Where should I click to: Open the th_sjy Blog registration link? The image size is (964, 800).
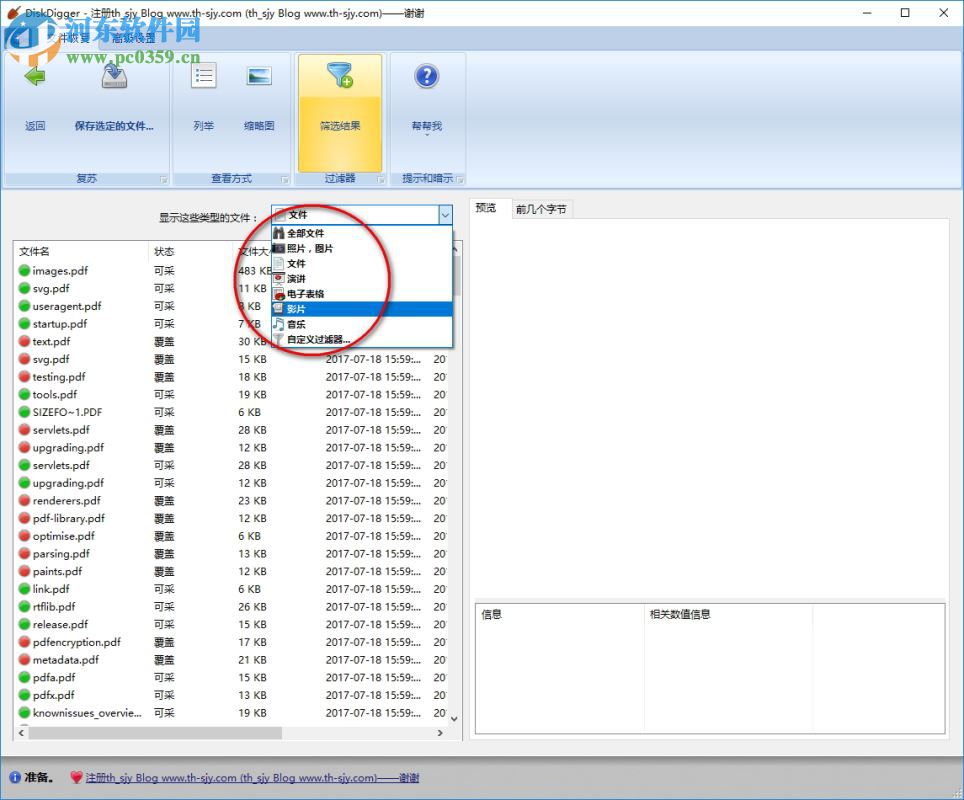(x=252, y=778)
